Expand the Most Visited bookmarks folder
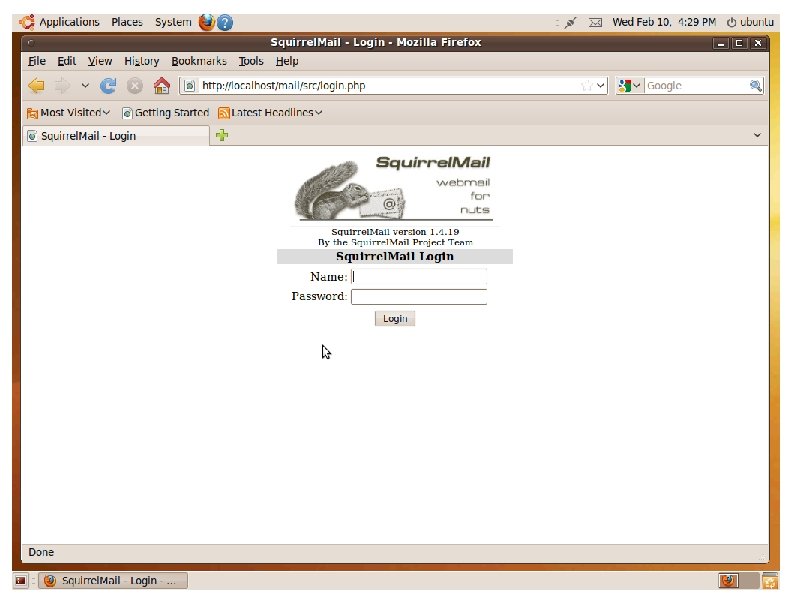 (x=68, y=112)
